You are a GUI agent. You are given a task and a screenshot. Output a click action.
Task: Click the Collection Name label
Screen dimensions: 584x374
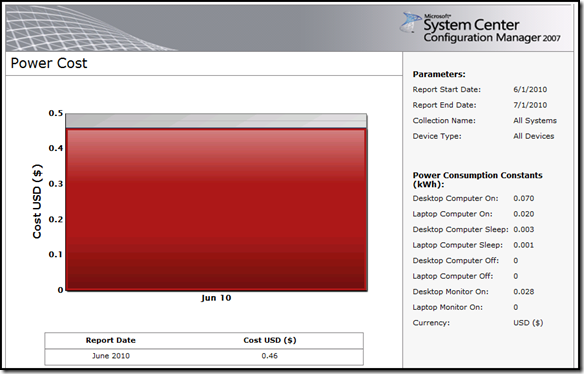click(444, 121)
